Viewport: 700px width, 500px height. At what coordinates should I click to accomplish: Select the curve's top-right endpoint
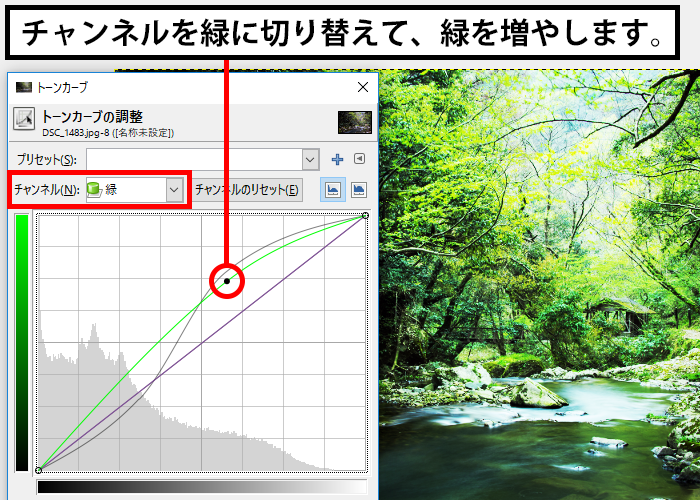tap(364, 215)
